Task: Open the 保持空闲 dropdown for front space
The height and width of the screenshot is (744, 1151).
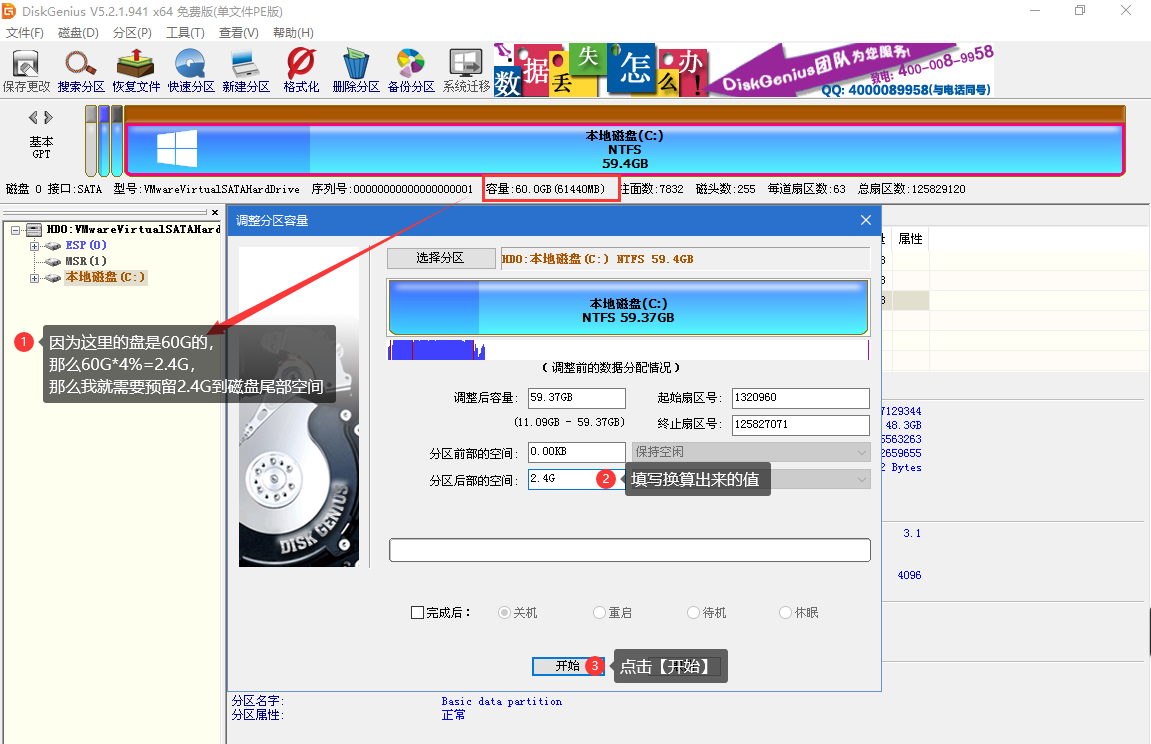Action: click(x=750, y=453)
